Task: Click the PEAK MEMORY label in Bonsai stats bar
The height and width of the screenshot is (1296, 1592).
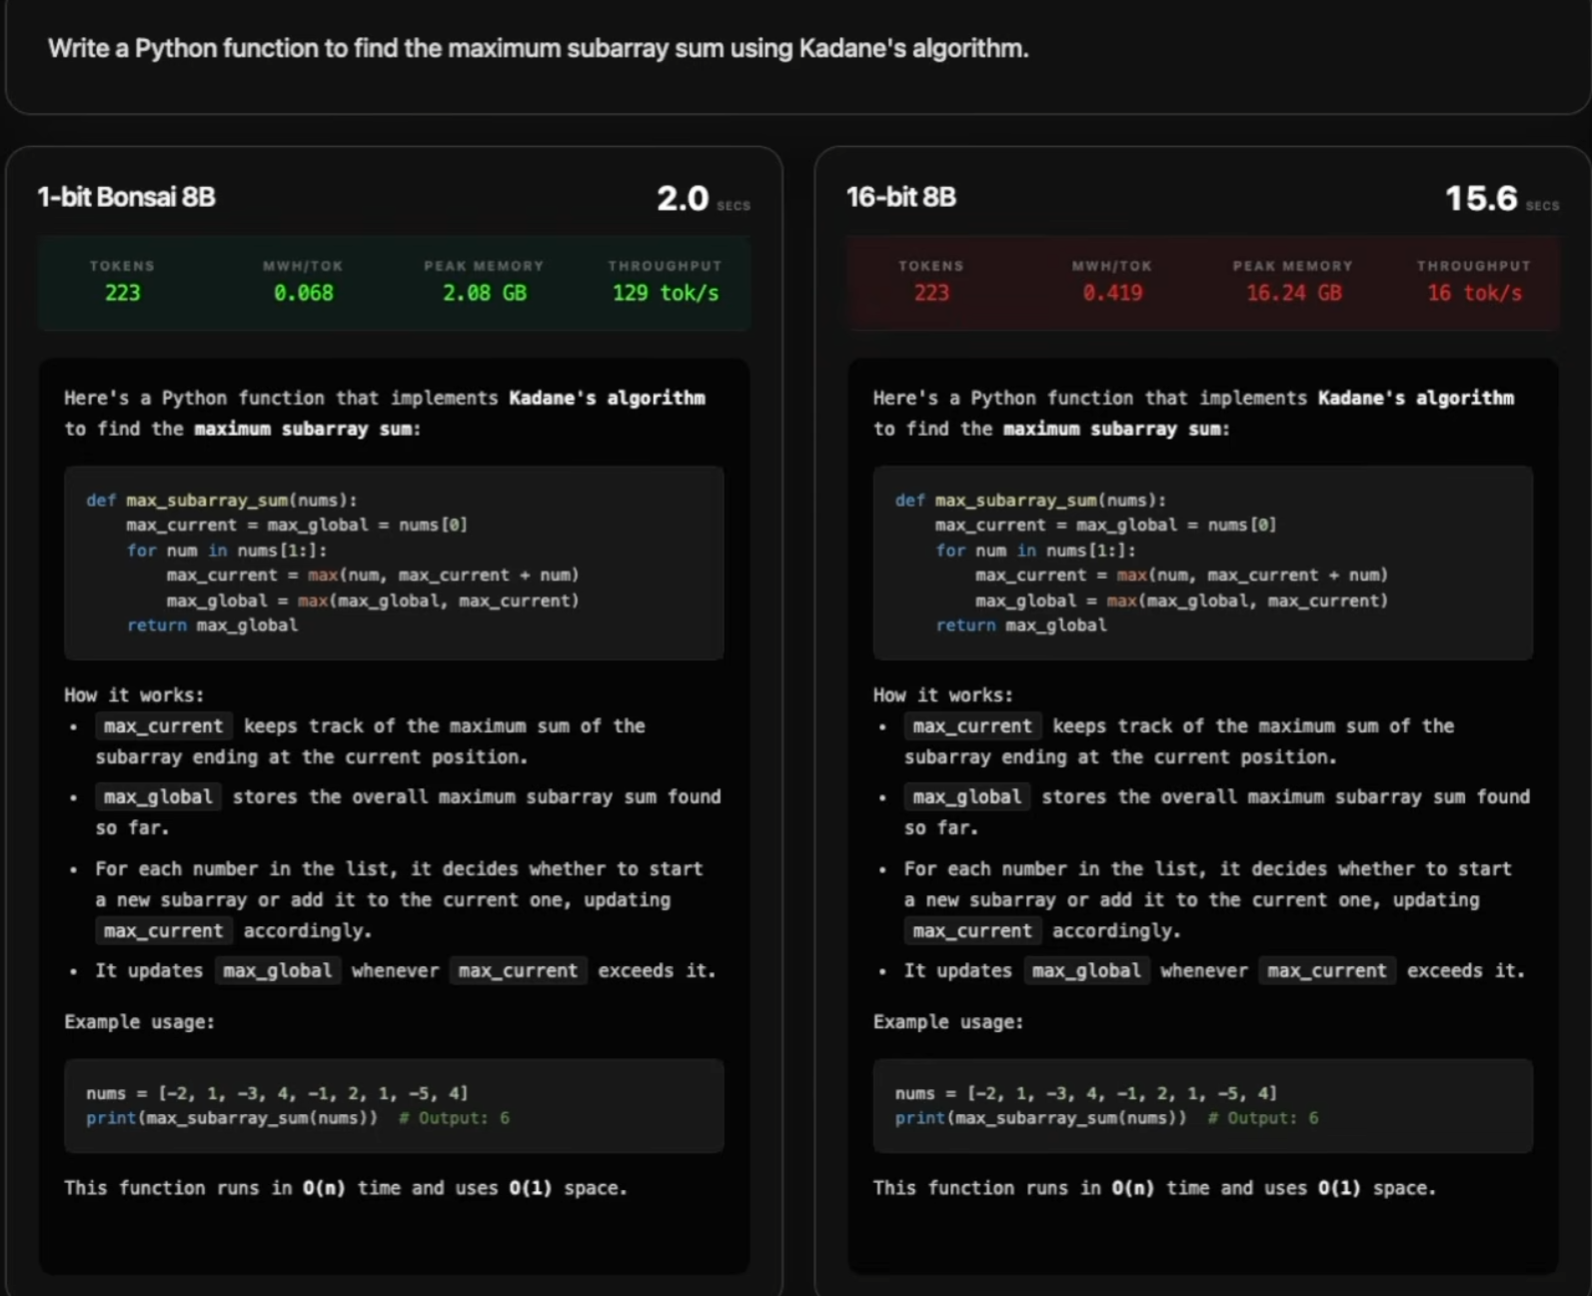Action: point(484,266)
